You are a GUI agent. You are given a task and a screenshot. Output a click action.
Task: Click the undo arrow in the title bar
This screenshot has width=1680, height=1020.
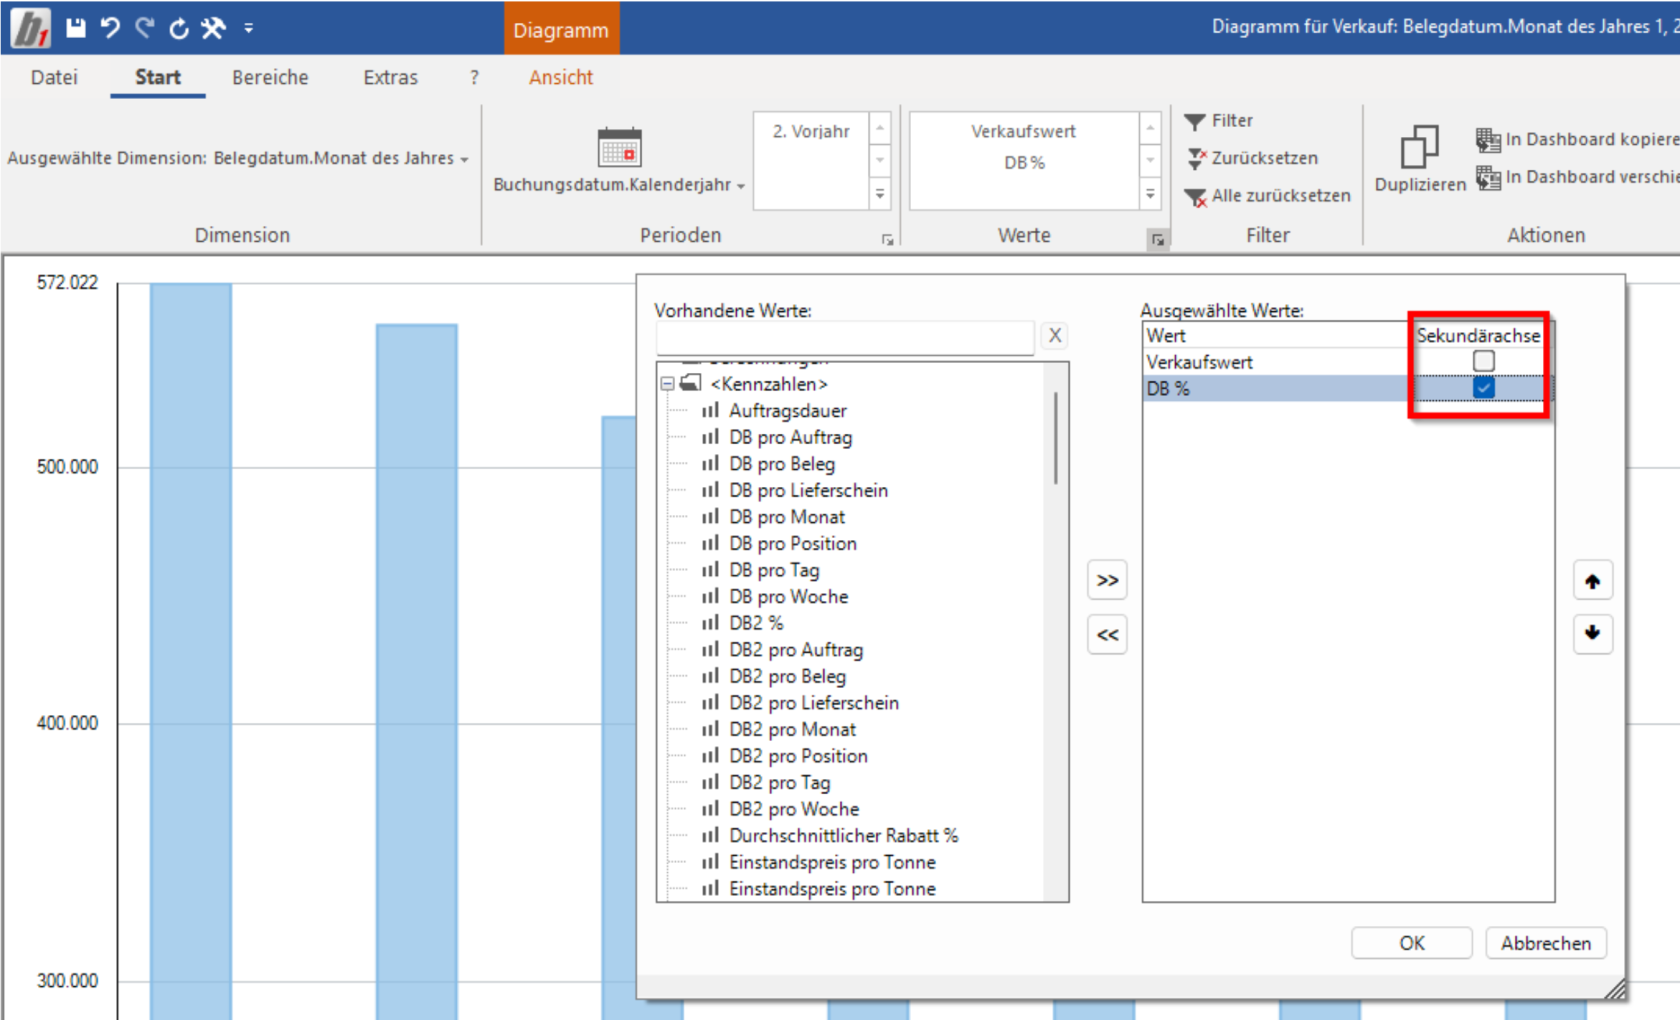point(110,28)
